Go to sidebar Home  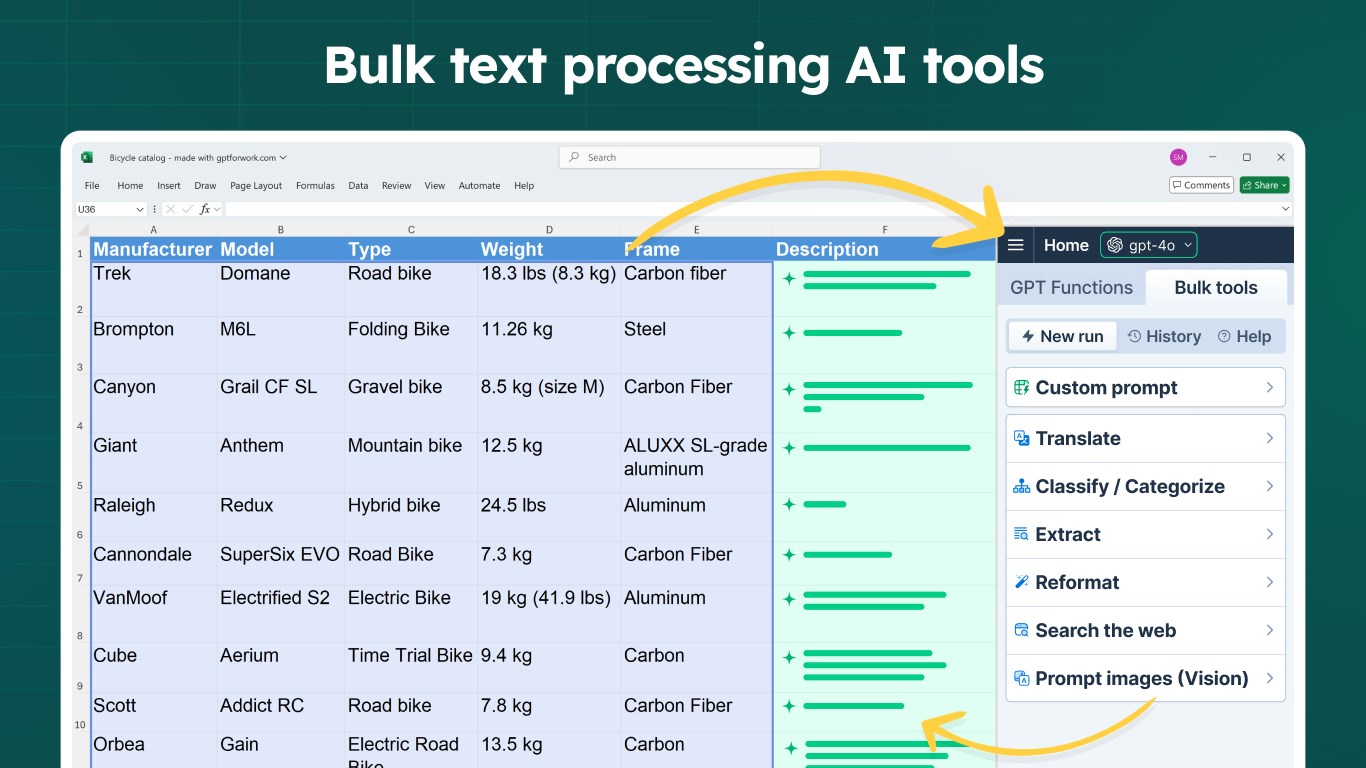(x=1066, y=245)
